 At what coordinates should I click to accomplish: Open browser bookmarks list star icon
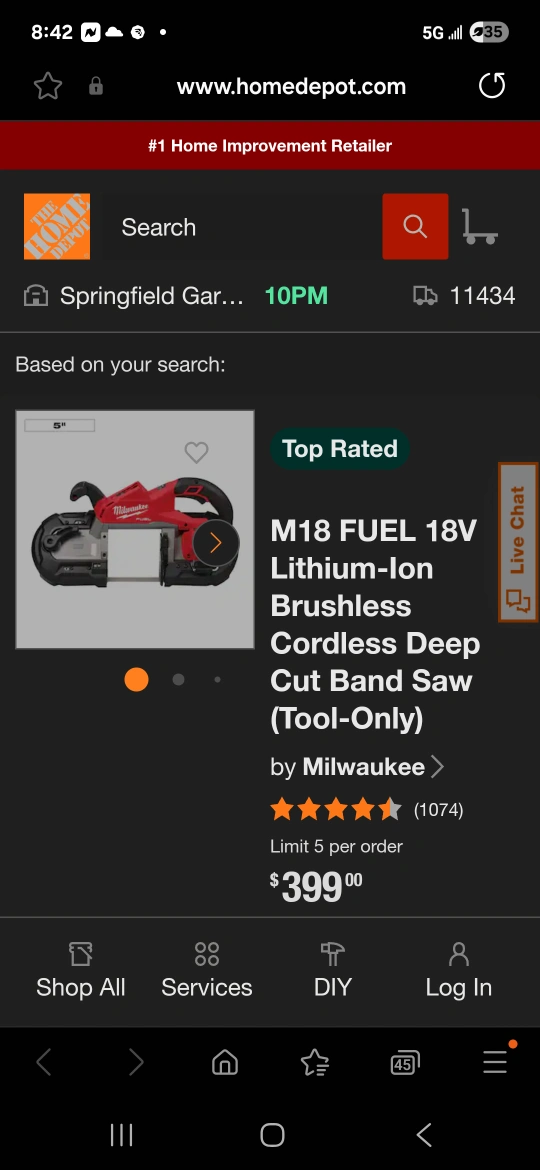(315, 1062)
